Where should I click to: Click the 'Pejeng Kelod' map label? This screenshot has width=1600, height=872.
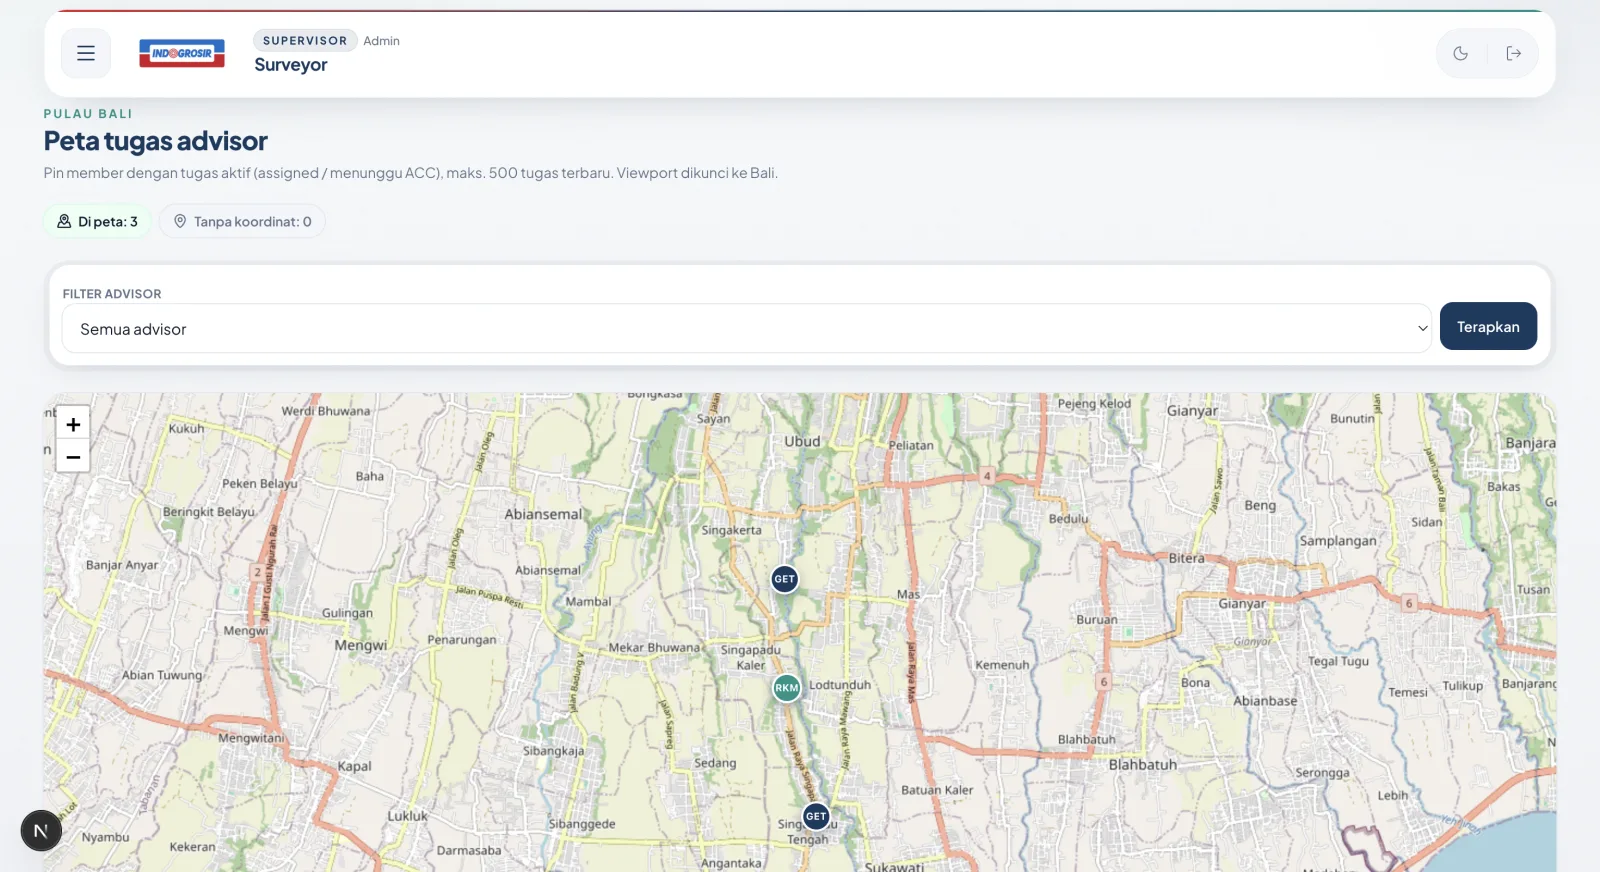tap(1094, 404)
